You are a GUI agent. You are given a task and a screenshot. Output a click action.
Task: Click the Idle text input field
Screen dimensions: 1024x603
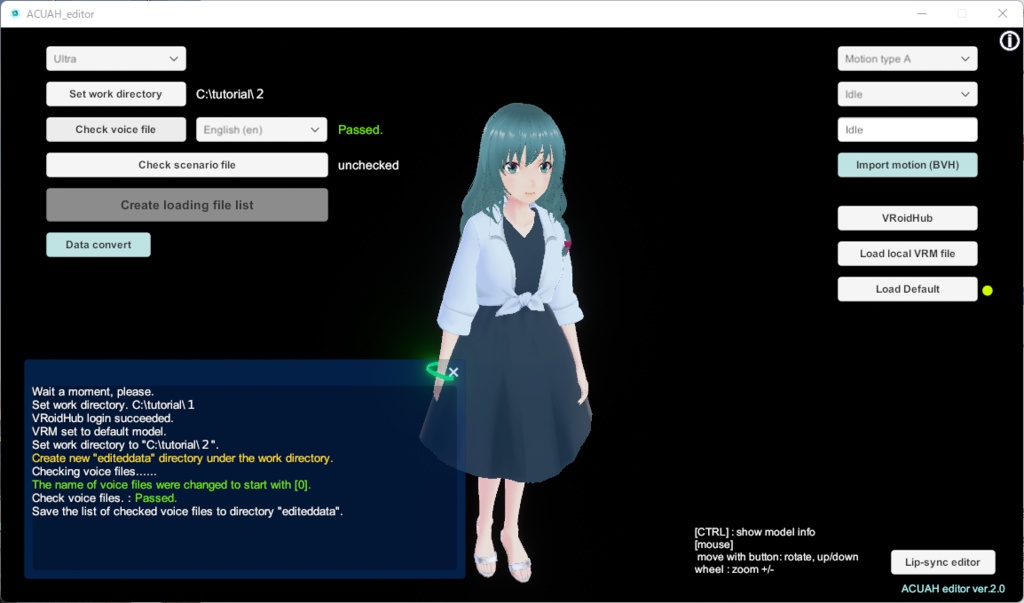point(906,129)
